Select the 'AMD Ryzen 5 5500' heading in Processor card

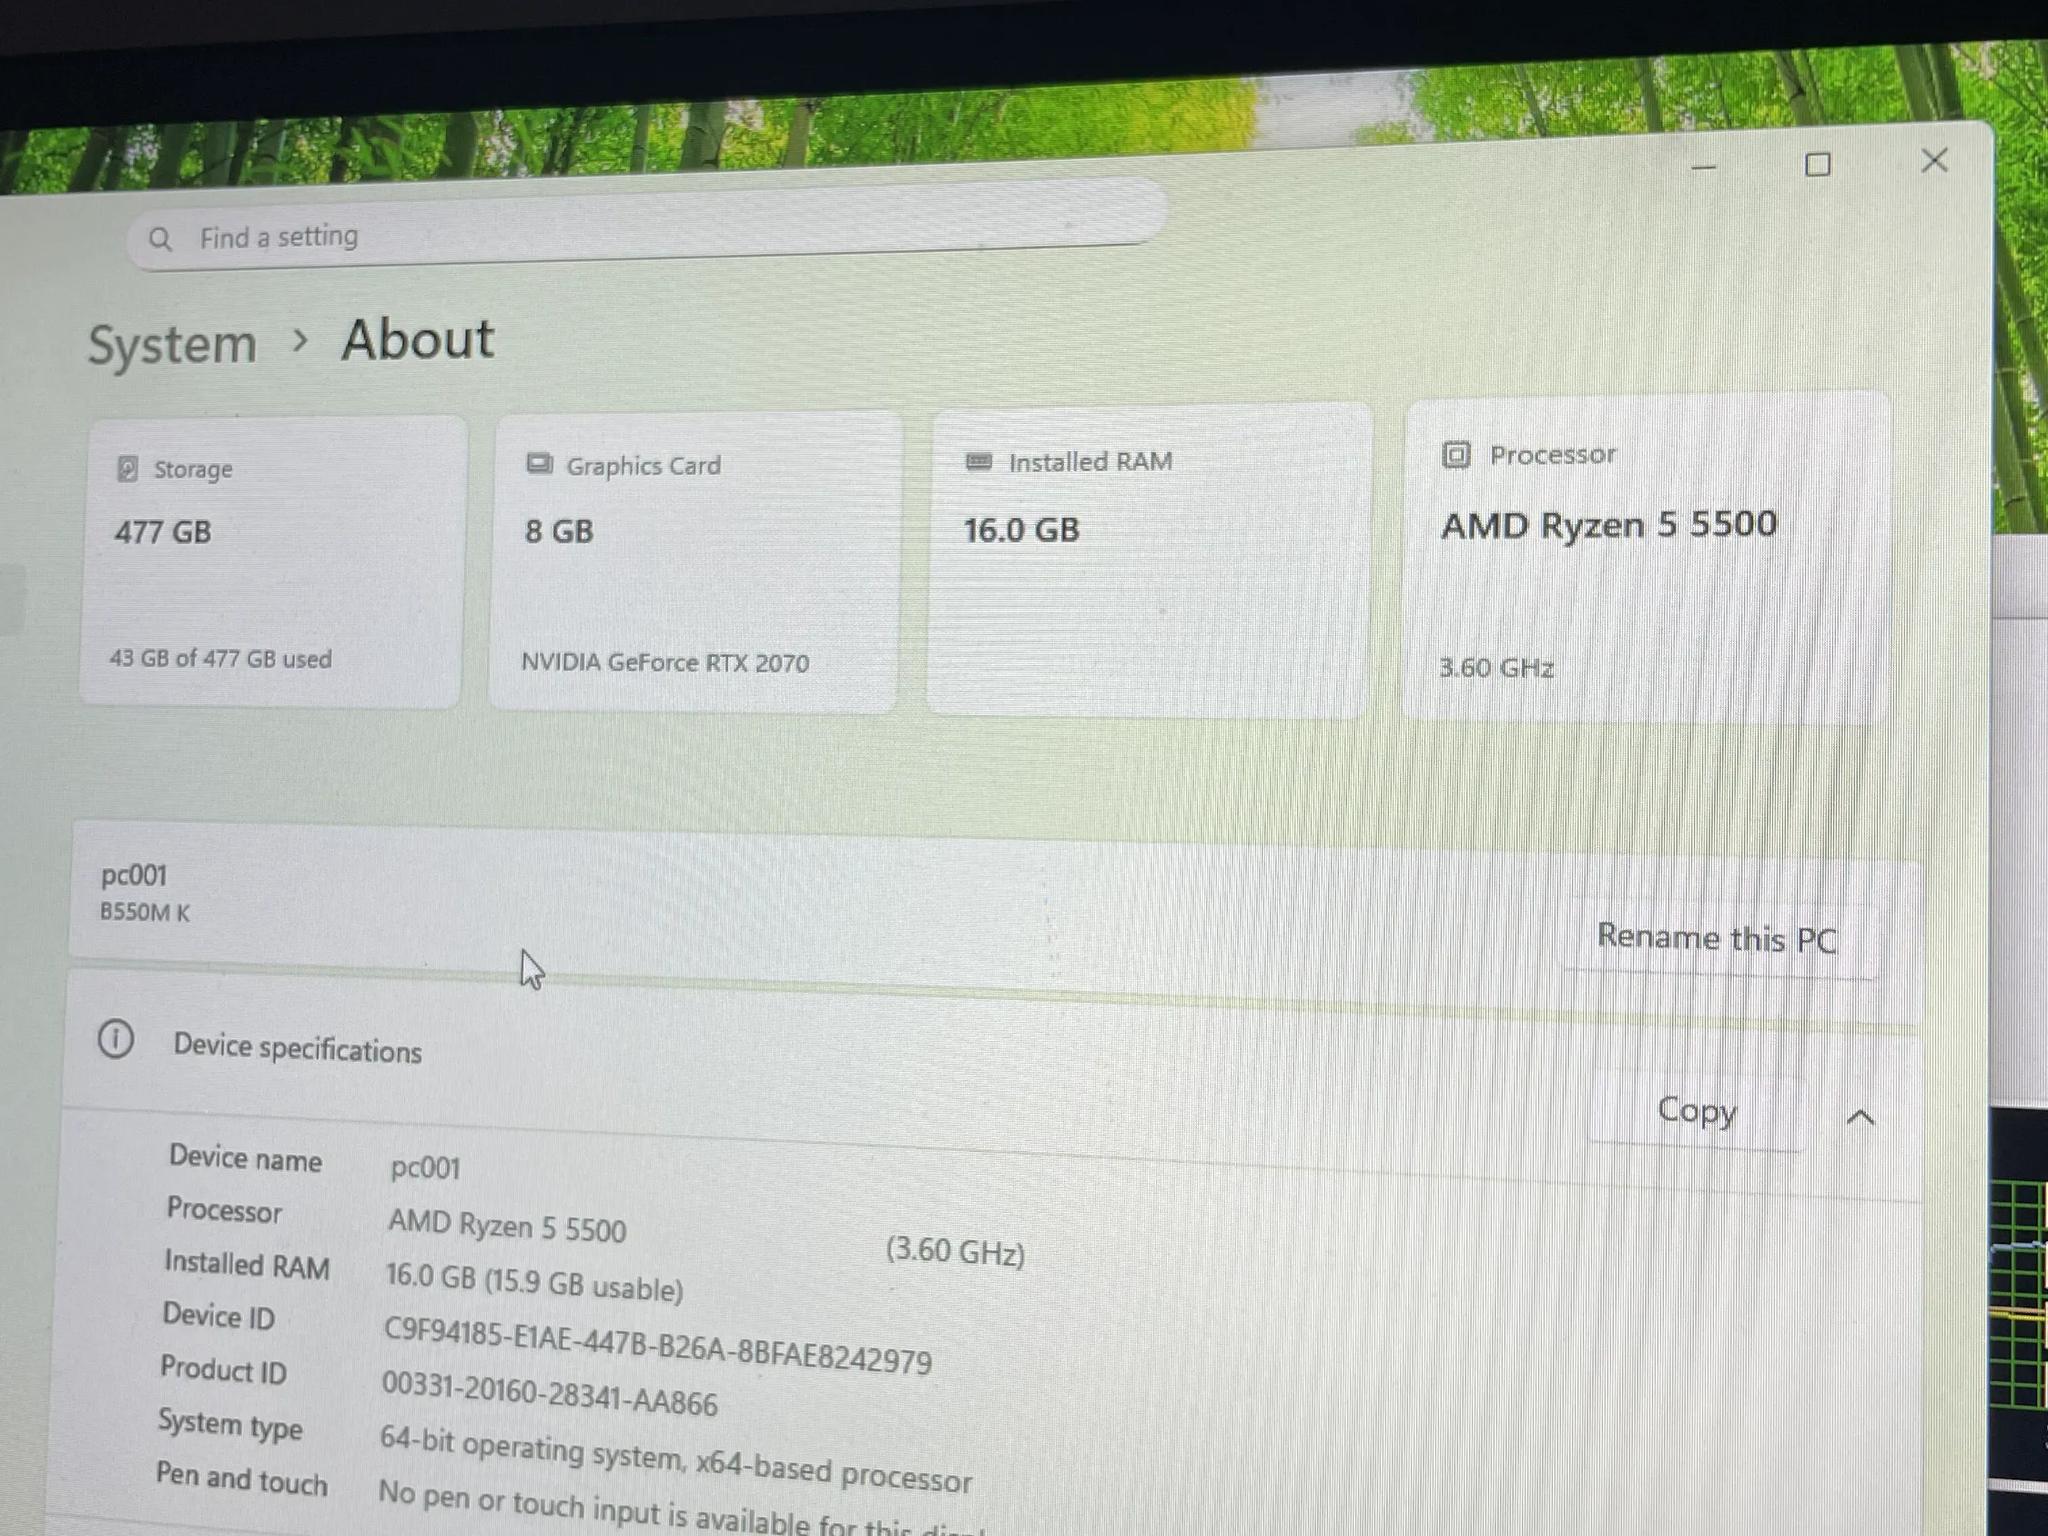(1609, 525)
